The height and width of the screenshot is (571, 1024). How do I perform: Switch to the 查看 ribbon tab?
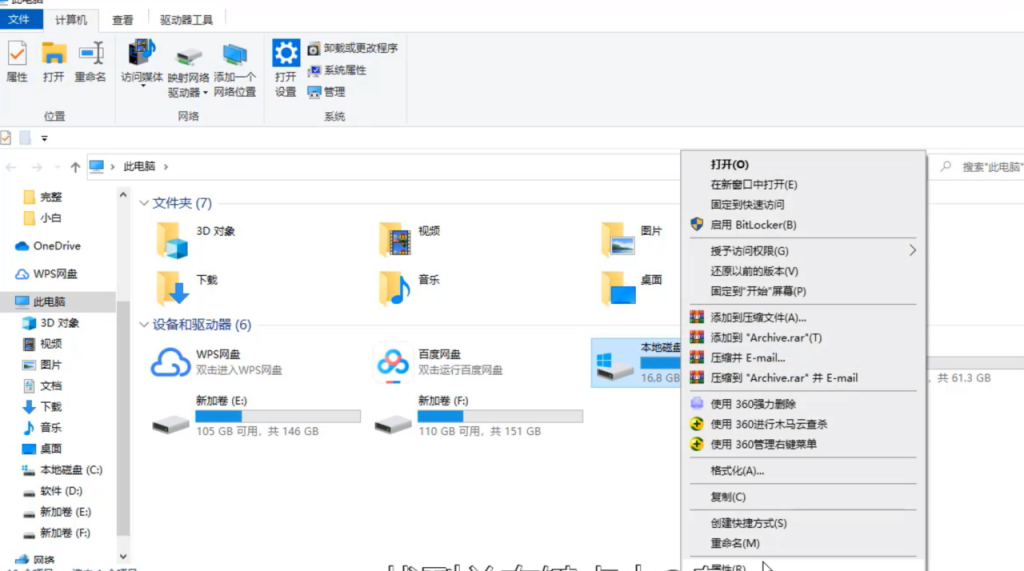[122, 19]
